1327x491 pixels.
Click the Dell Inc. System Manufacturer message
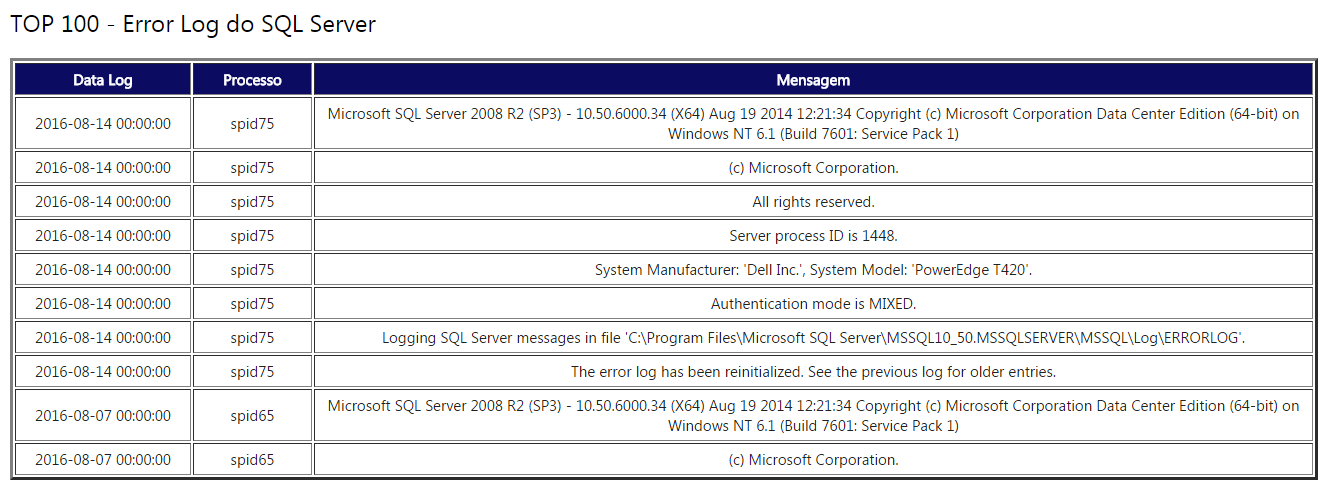(813, 270)
